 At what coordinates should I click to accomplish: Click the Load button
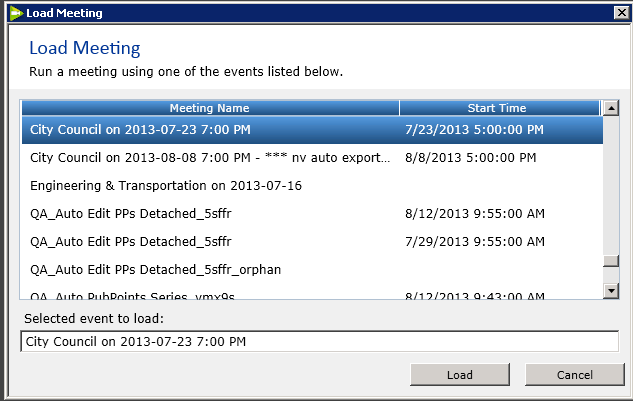coord(460,375)
